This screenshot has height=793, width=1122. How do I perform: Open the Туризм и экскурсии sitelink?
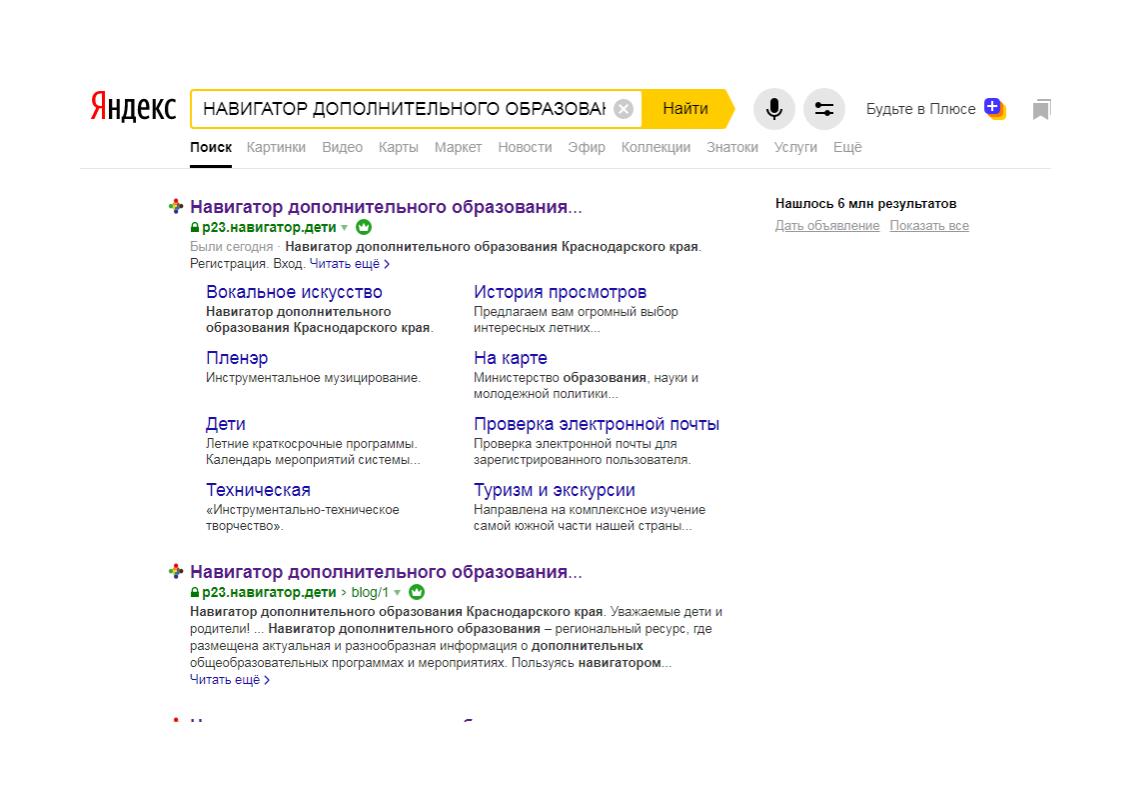pyautogui.click(x=555, y=490)
